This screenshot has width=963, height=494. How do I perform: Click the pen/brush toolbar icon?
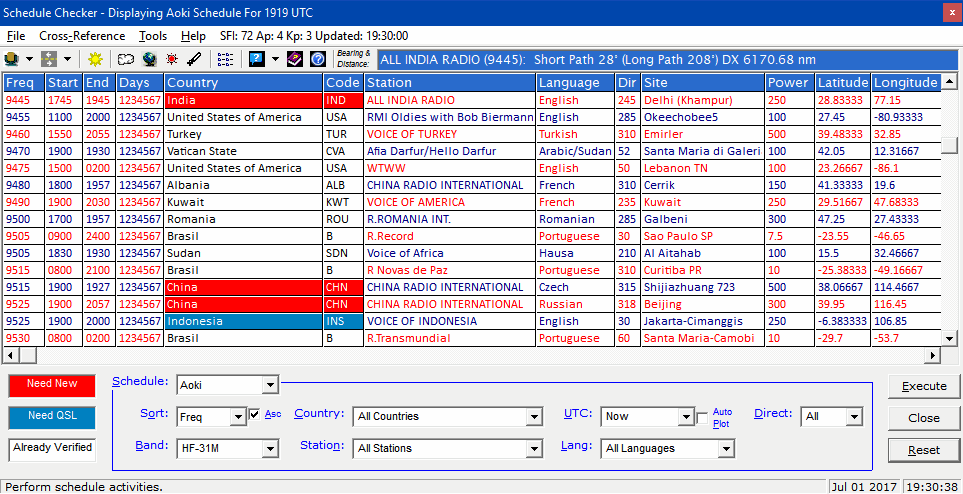194,59
